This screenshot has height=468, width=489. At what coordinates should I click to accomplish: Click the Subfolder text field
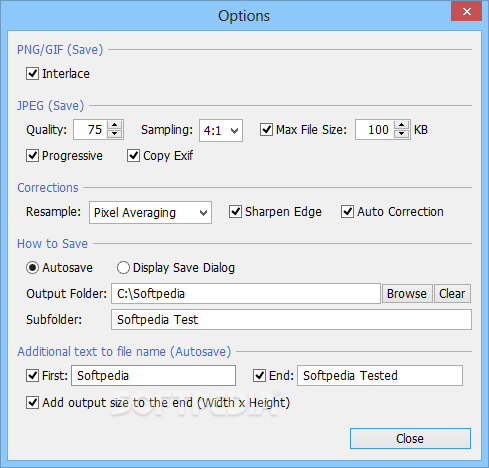(291, 320)
